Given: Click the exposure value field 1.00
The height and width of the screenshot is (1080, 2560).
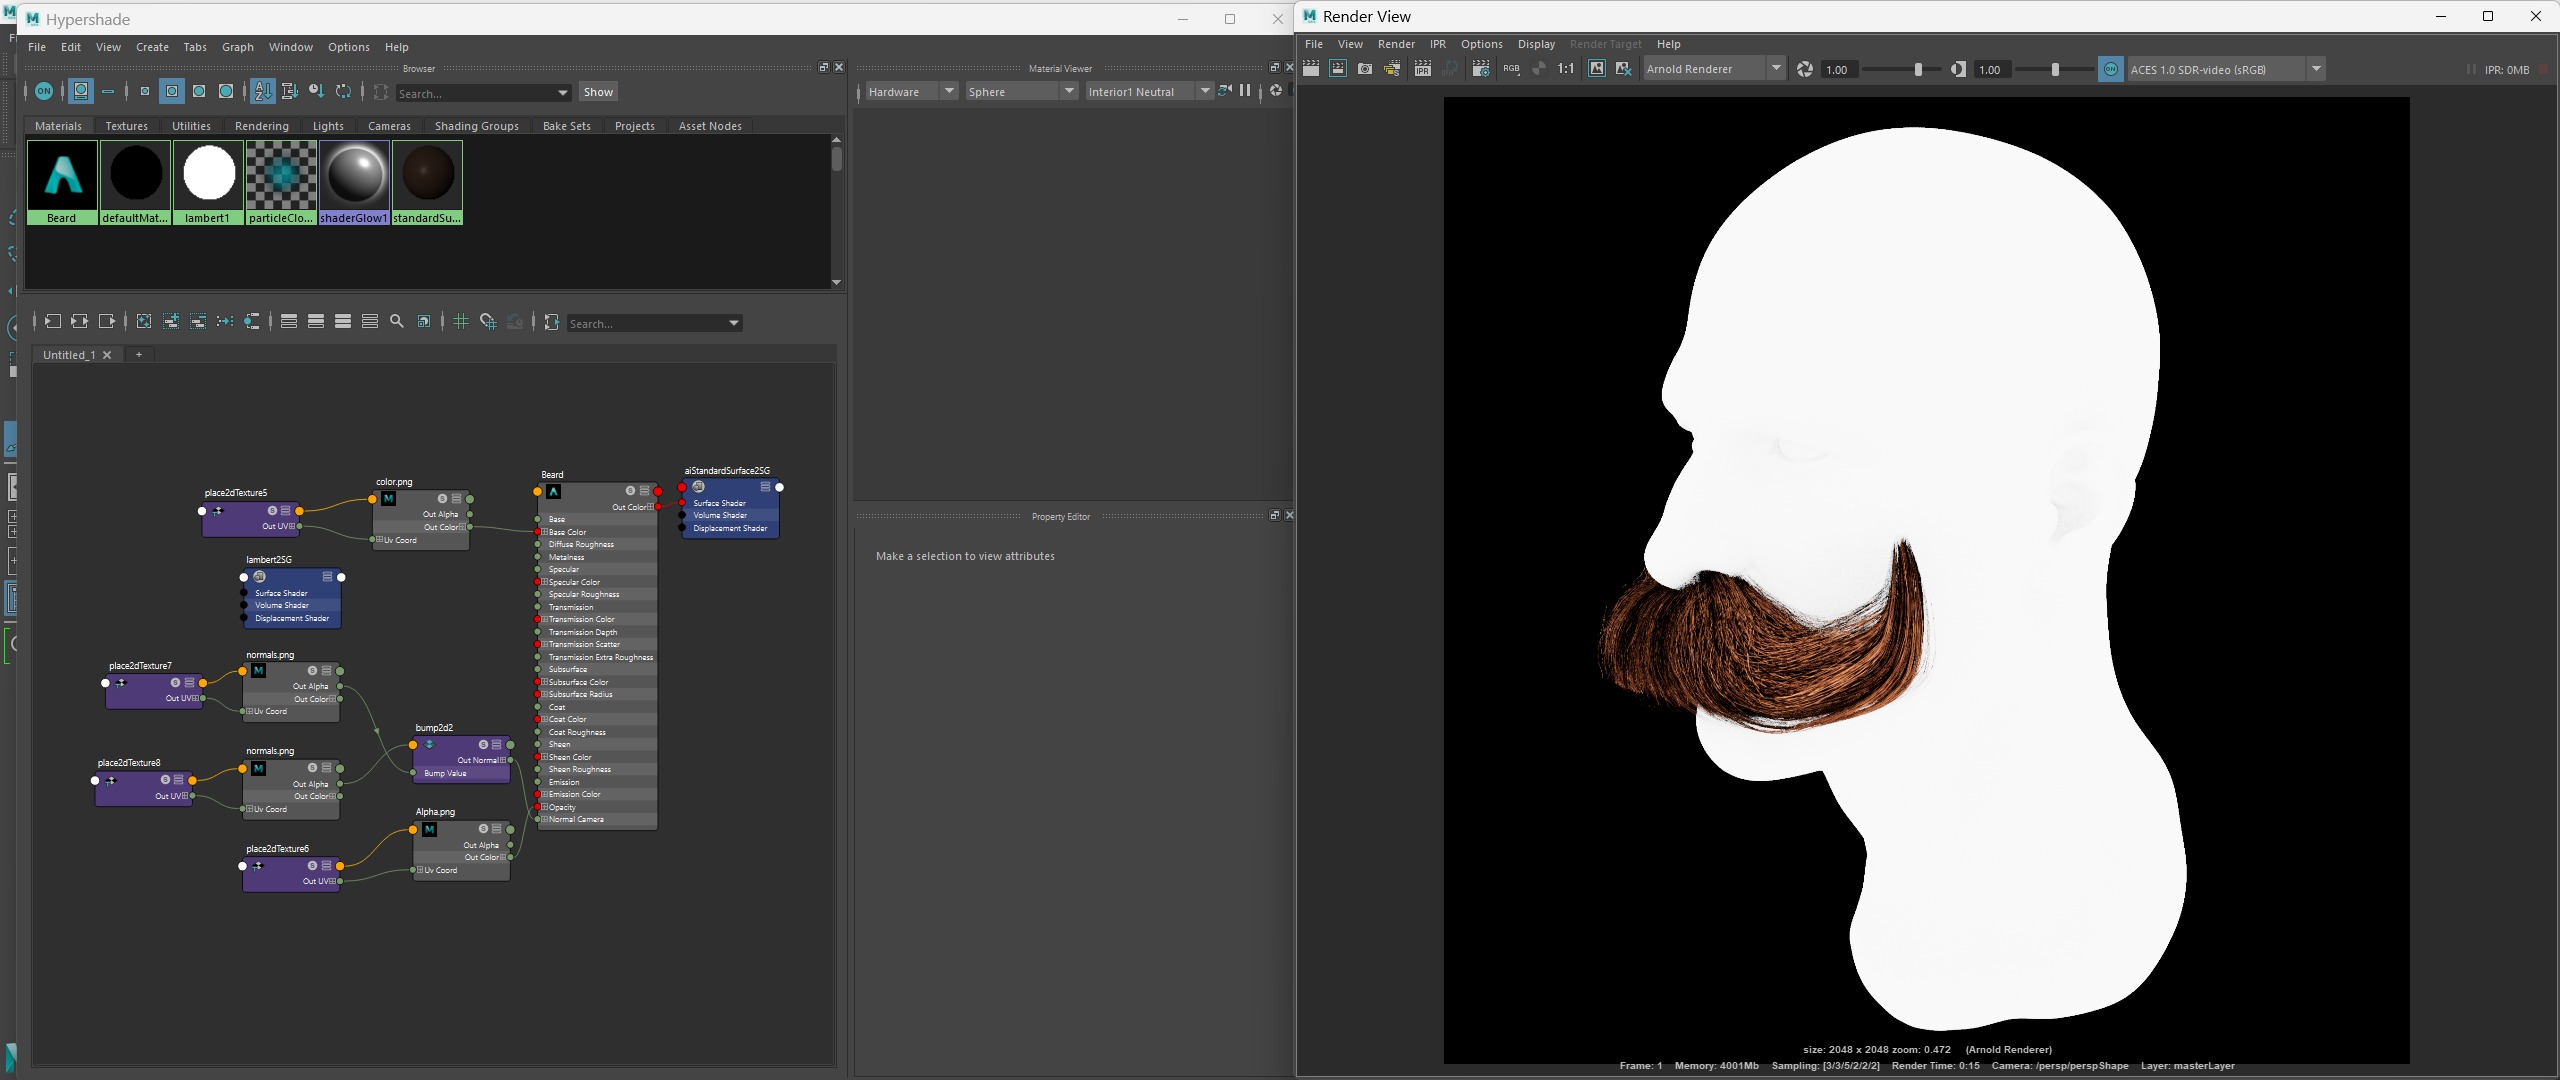Looking at the screenshot, I should 1838,69.
